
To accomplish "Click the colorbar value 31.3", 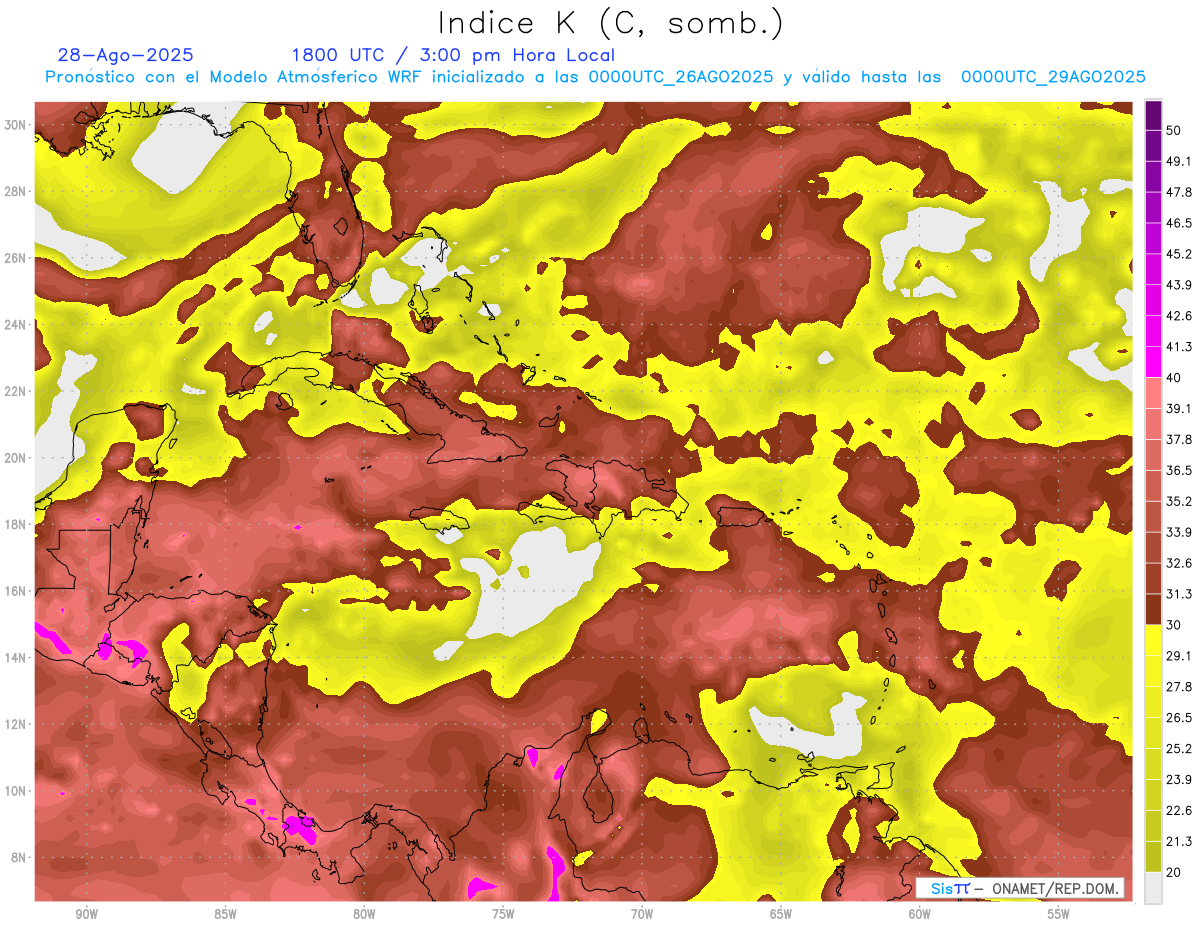I will coord(1179,594).
